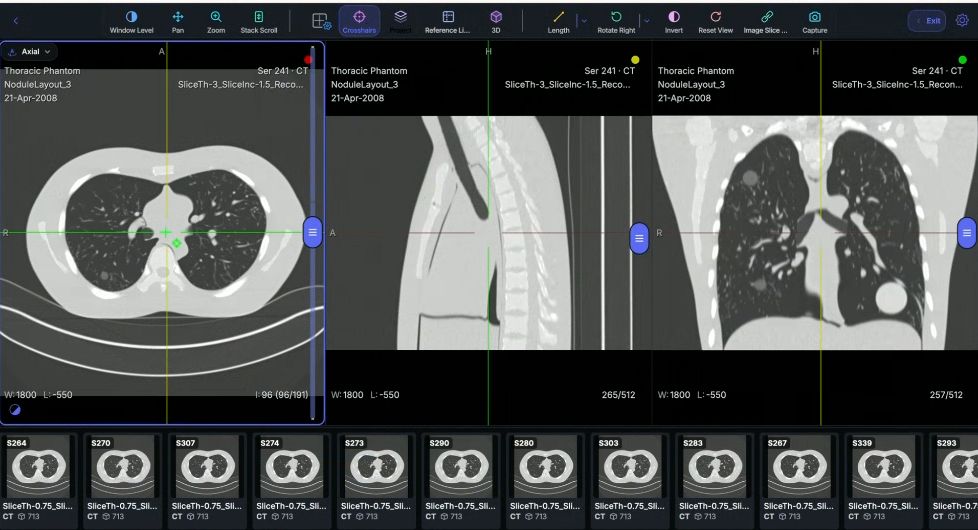Select the Window Level tool

(131, 22)
